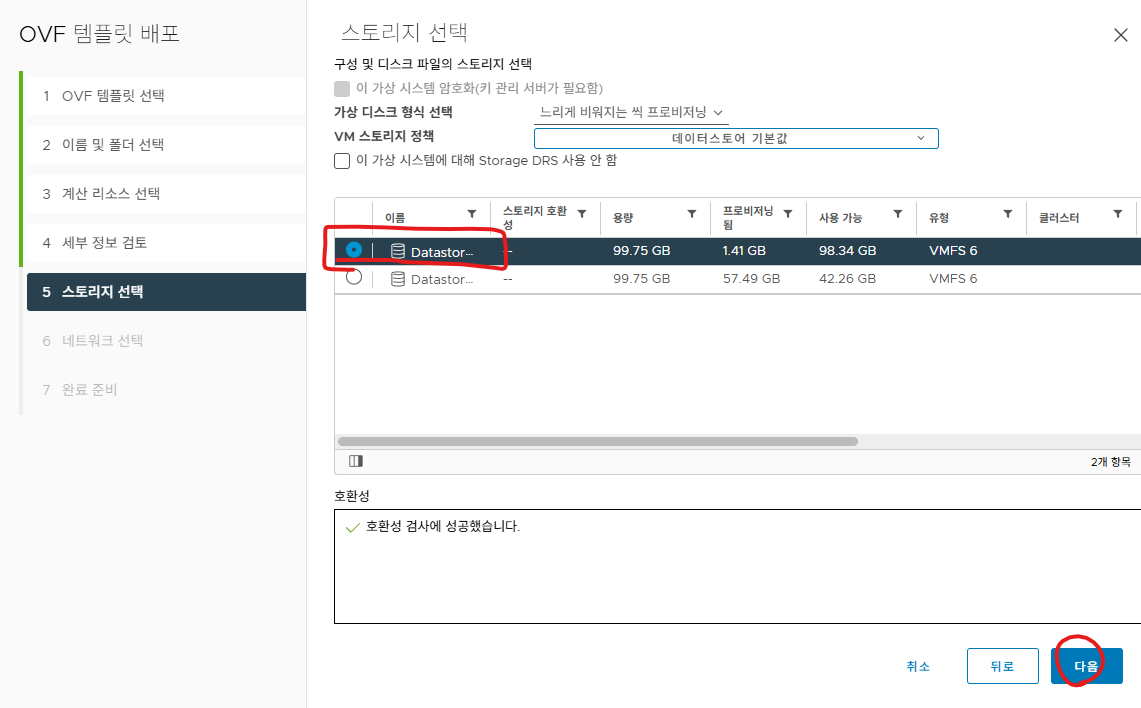Click VMFS 6 in the selected row
Image resolution: width=1141 pixels, height=708 pixels.
point(953,250)
